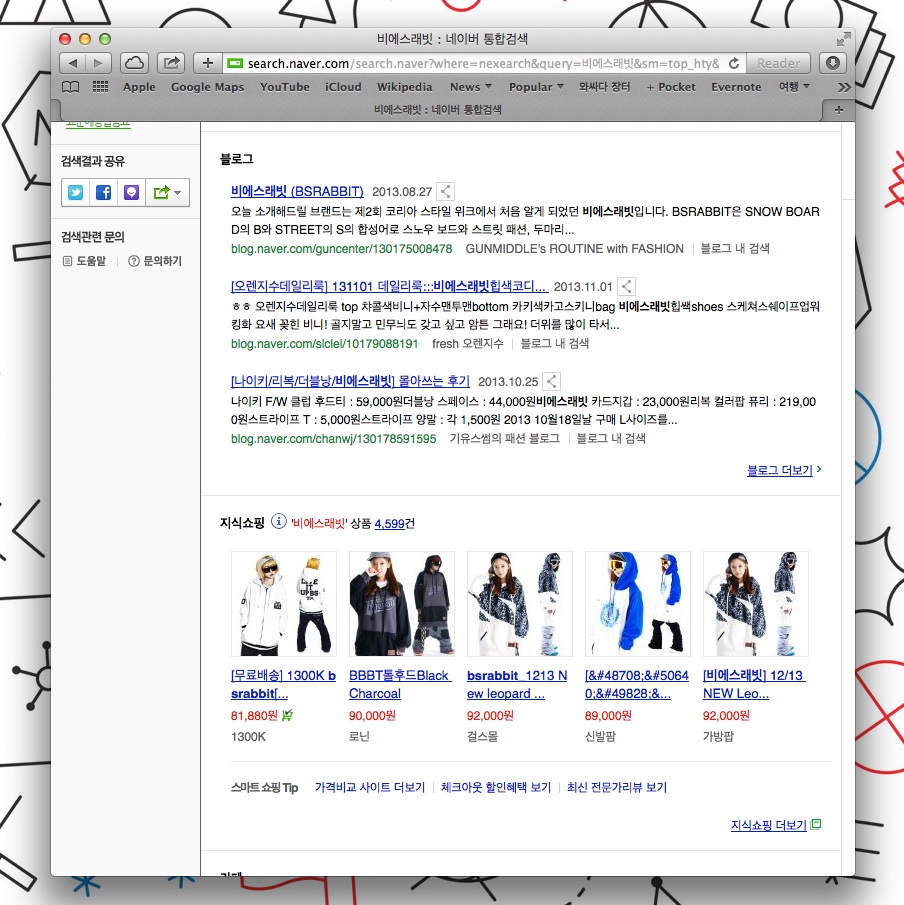The height and width of the screenshot is (905, 904).
Task: Open blog.naver.com/chanwj URL link
Action: coord(333,439)
